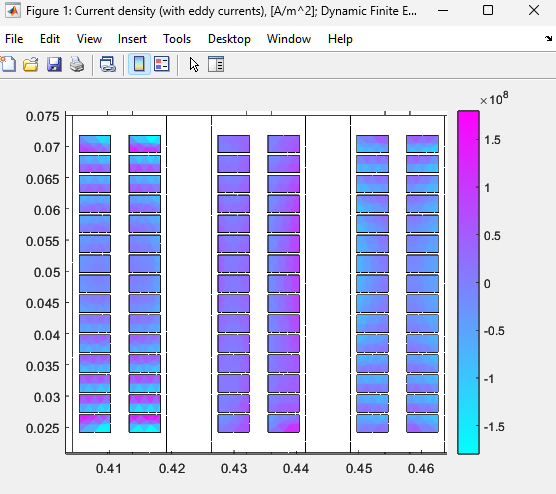556x494 pixels.
Task: Click the colorbar tick label 1.5
Action: click(492, 140)
